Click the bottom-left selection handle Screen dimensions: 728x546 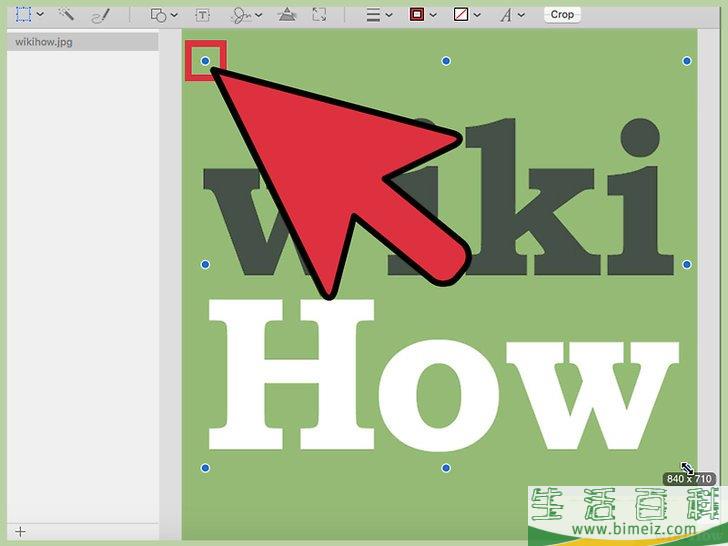(x=205, y=468)
